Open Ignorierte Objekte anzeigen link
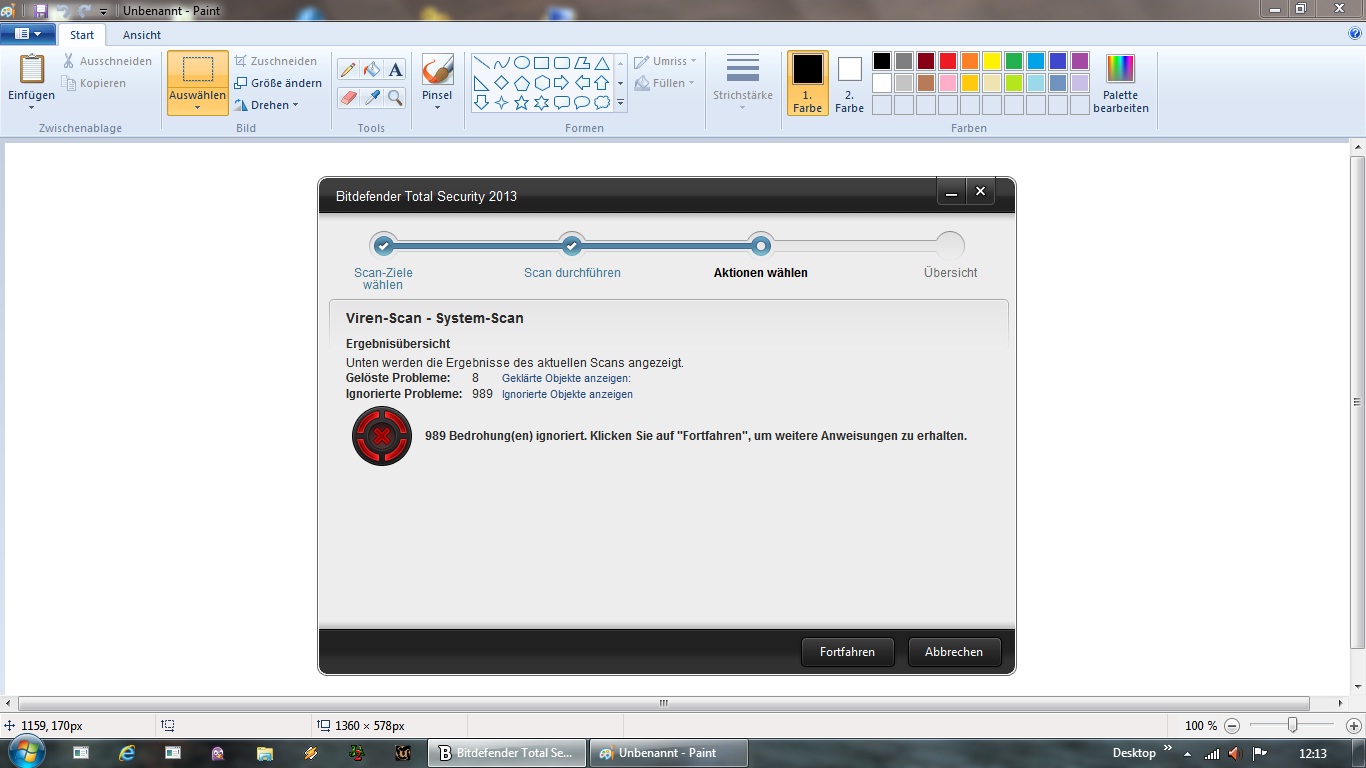 567,395
